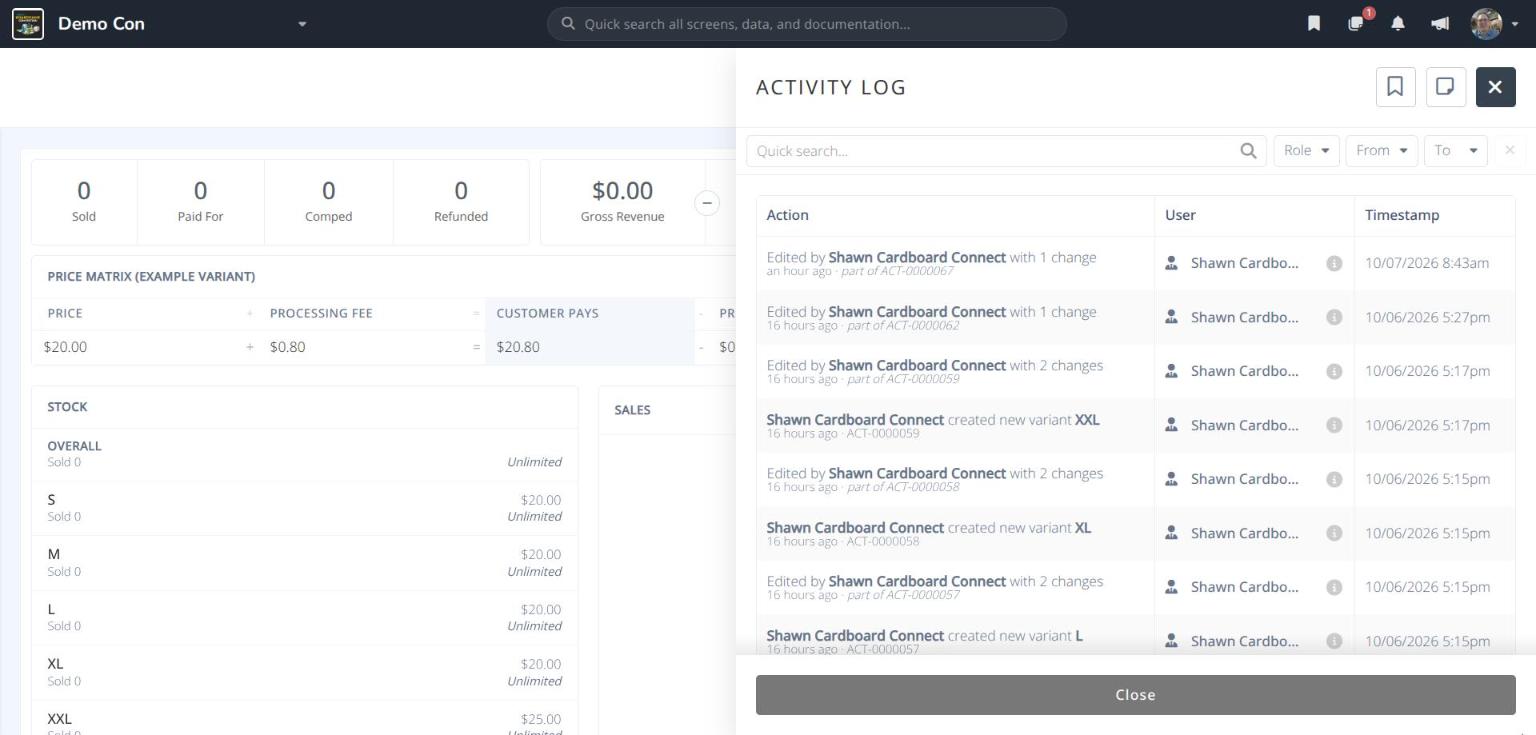Click the $20.00 price value

point(66,347)
